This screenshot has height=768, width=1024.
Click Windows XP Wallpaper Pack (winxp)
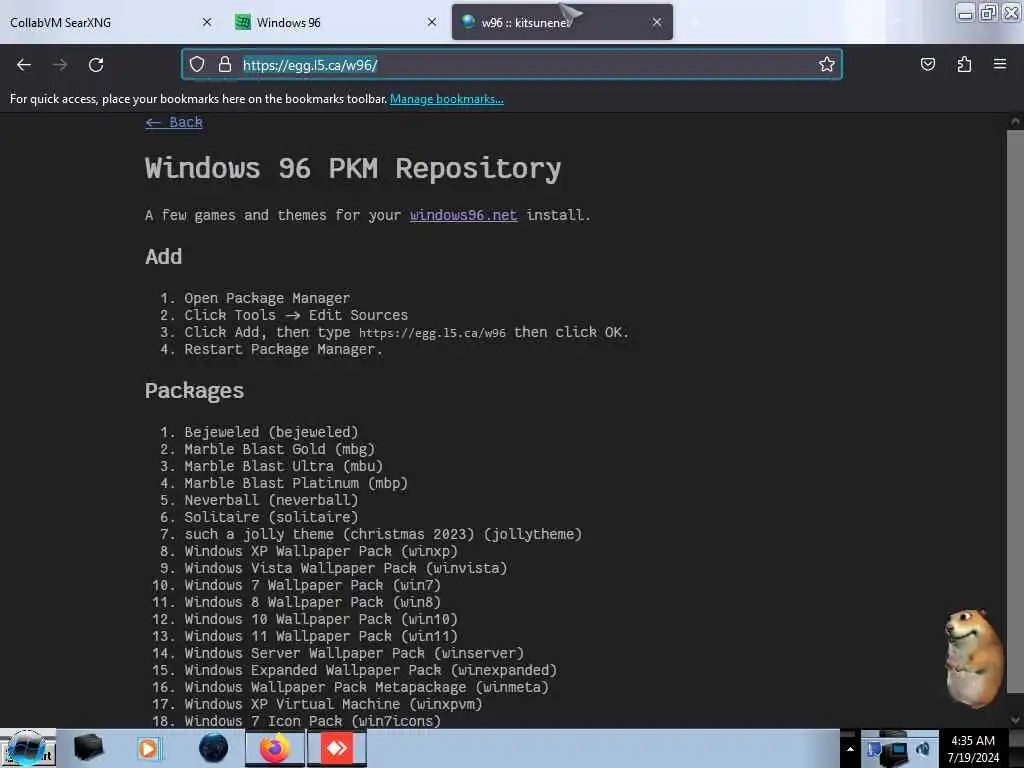[x=321, y=551]
